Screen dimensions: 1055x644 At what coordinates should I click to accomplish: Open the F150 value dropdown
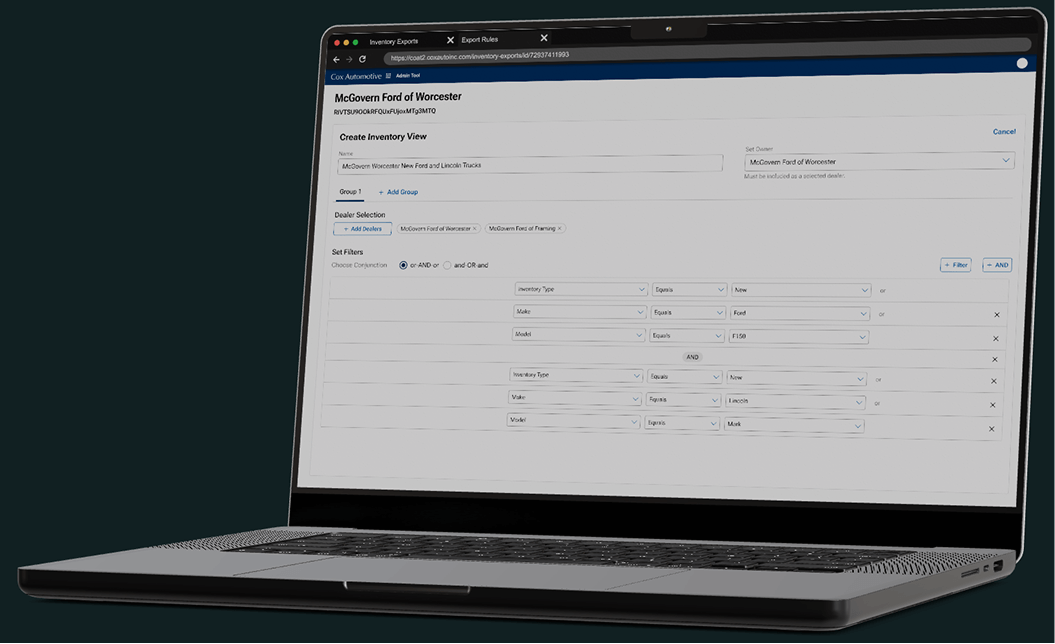tap(799, 336)
